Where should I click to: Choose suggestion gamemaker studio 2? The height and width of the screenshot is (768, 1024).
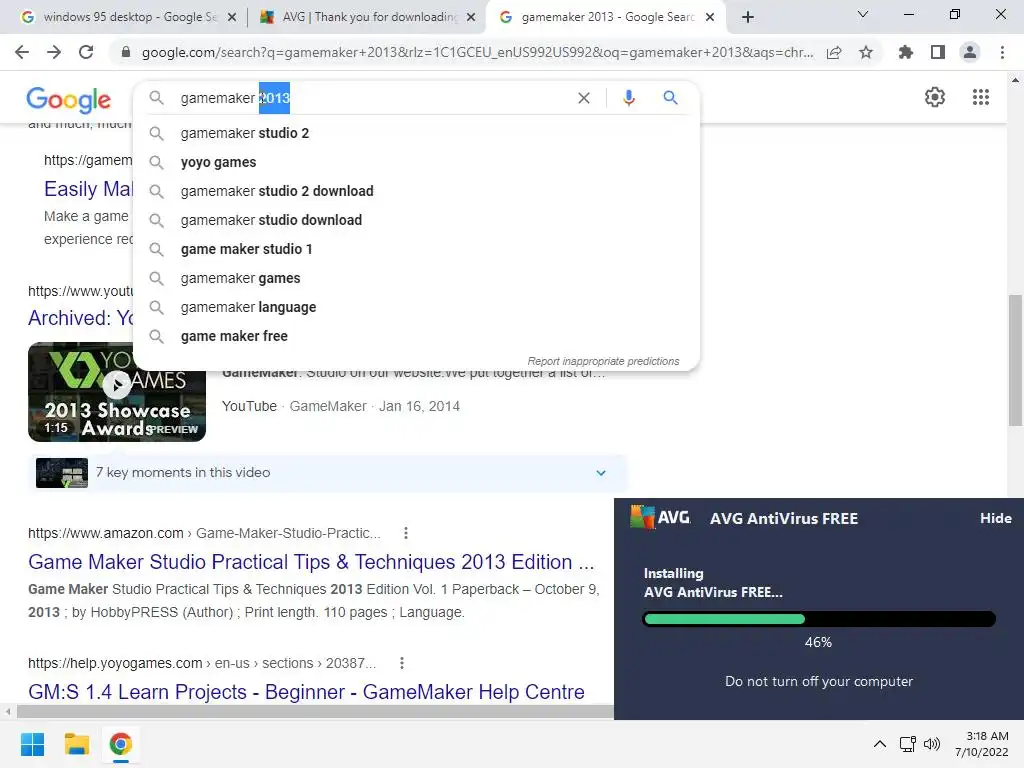click(416, 133)
